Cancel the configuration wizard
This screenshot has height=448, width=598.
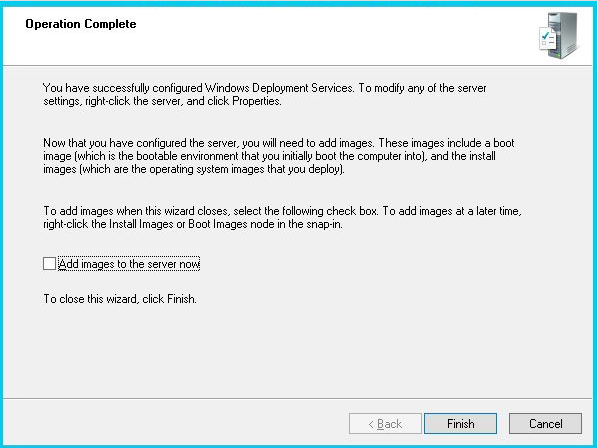(545, 424)
